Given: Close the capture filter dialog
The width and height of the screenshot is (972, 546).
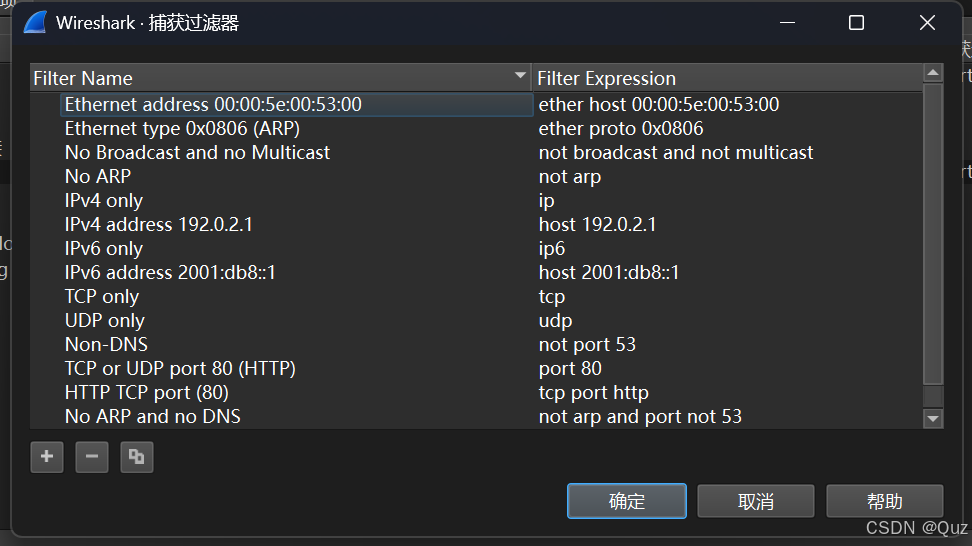Looking at the screenshot, I should (x=927, y=23).
